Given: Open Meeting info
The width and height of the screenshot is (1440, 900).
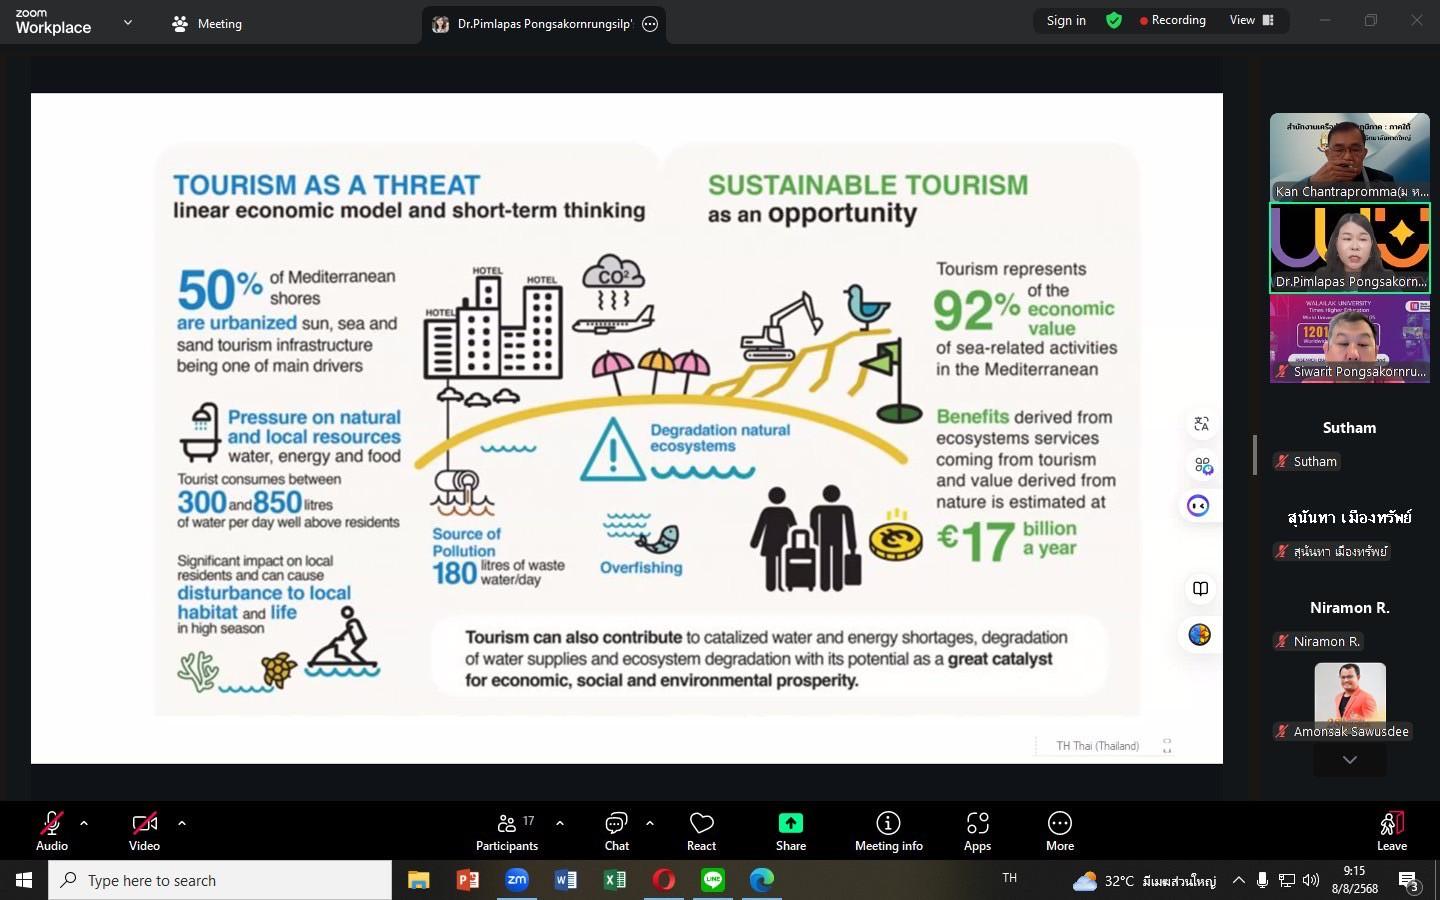Looking at the screenshot, I should click(x=888, y=831).
